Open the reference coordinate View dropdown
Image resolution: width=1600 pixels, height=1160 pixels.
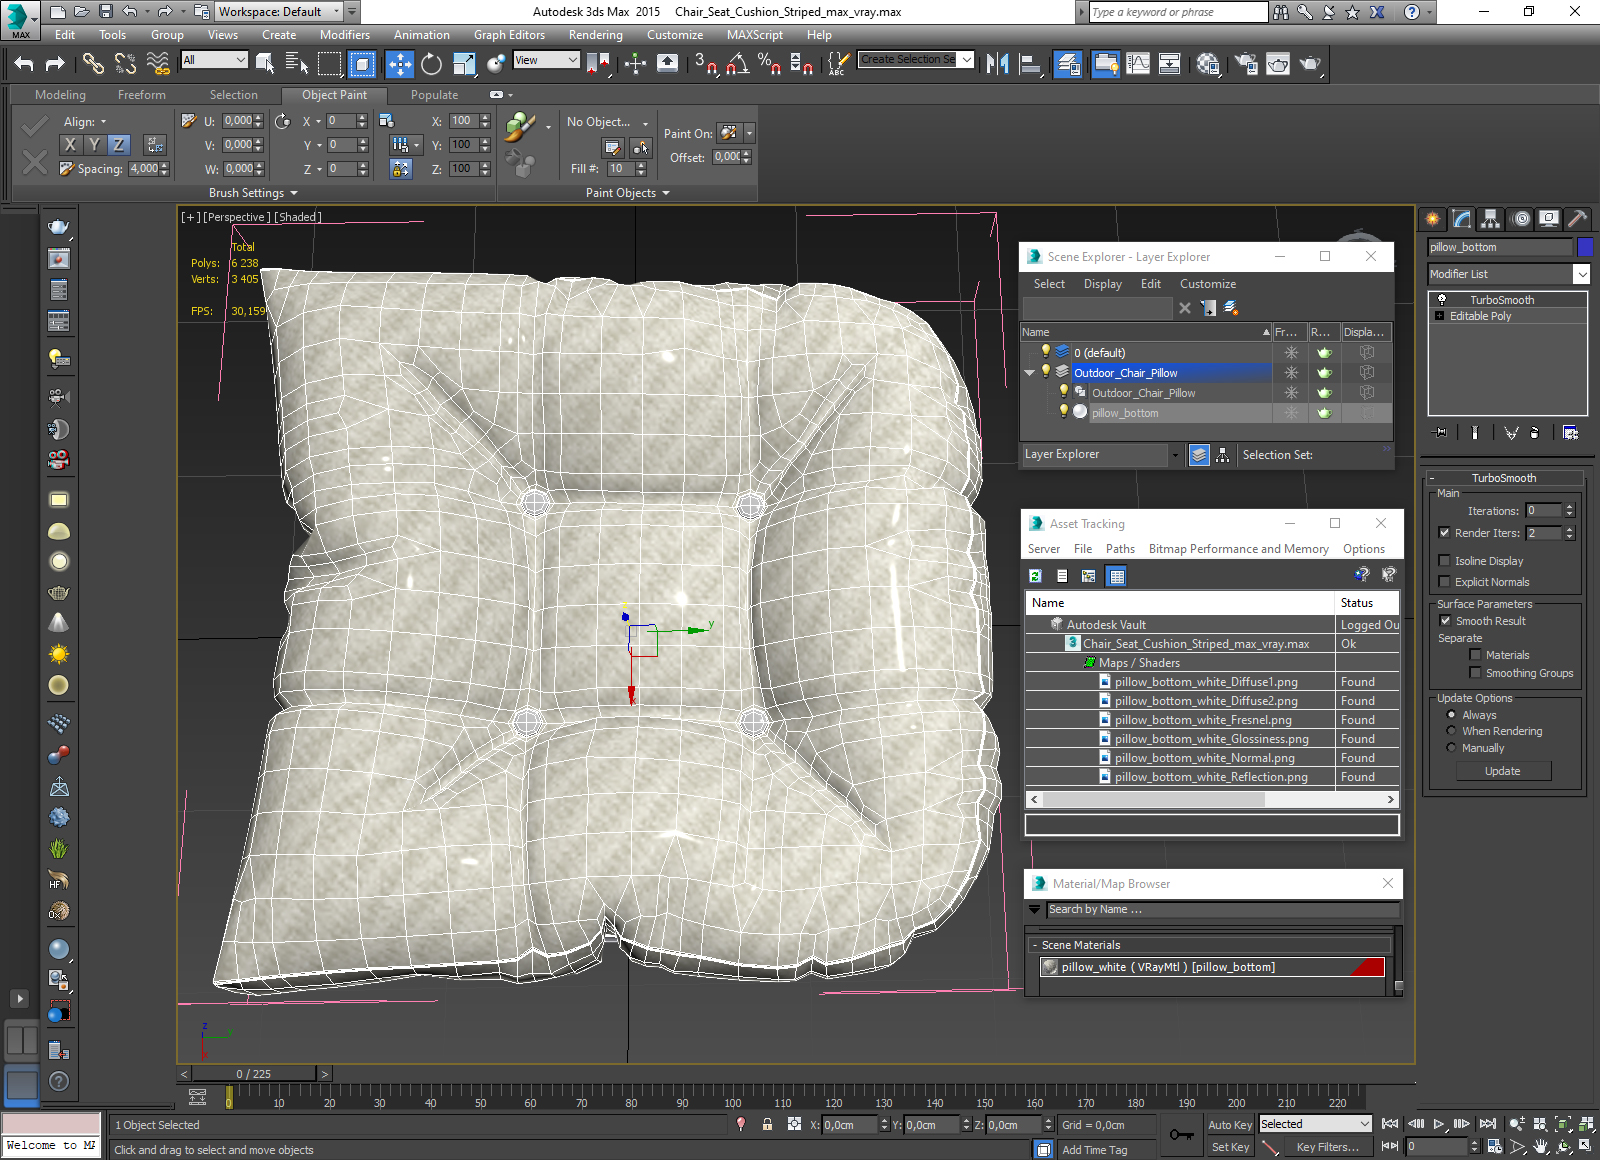click(x=546, y=60)
